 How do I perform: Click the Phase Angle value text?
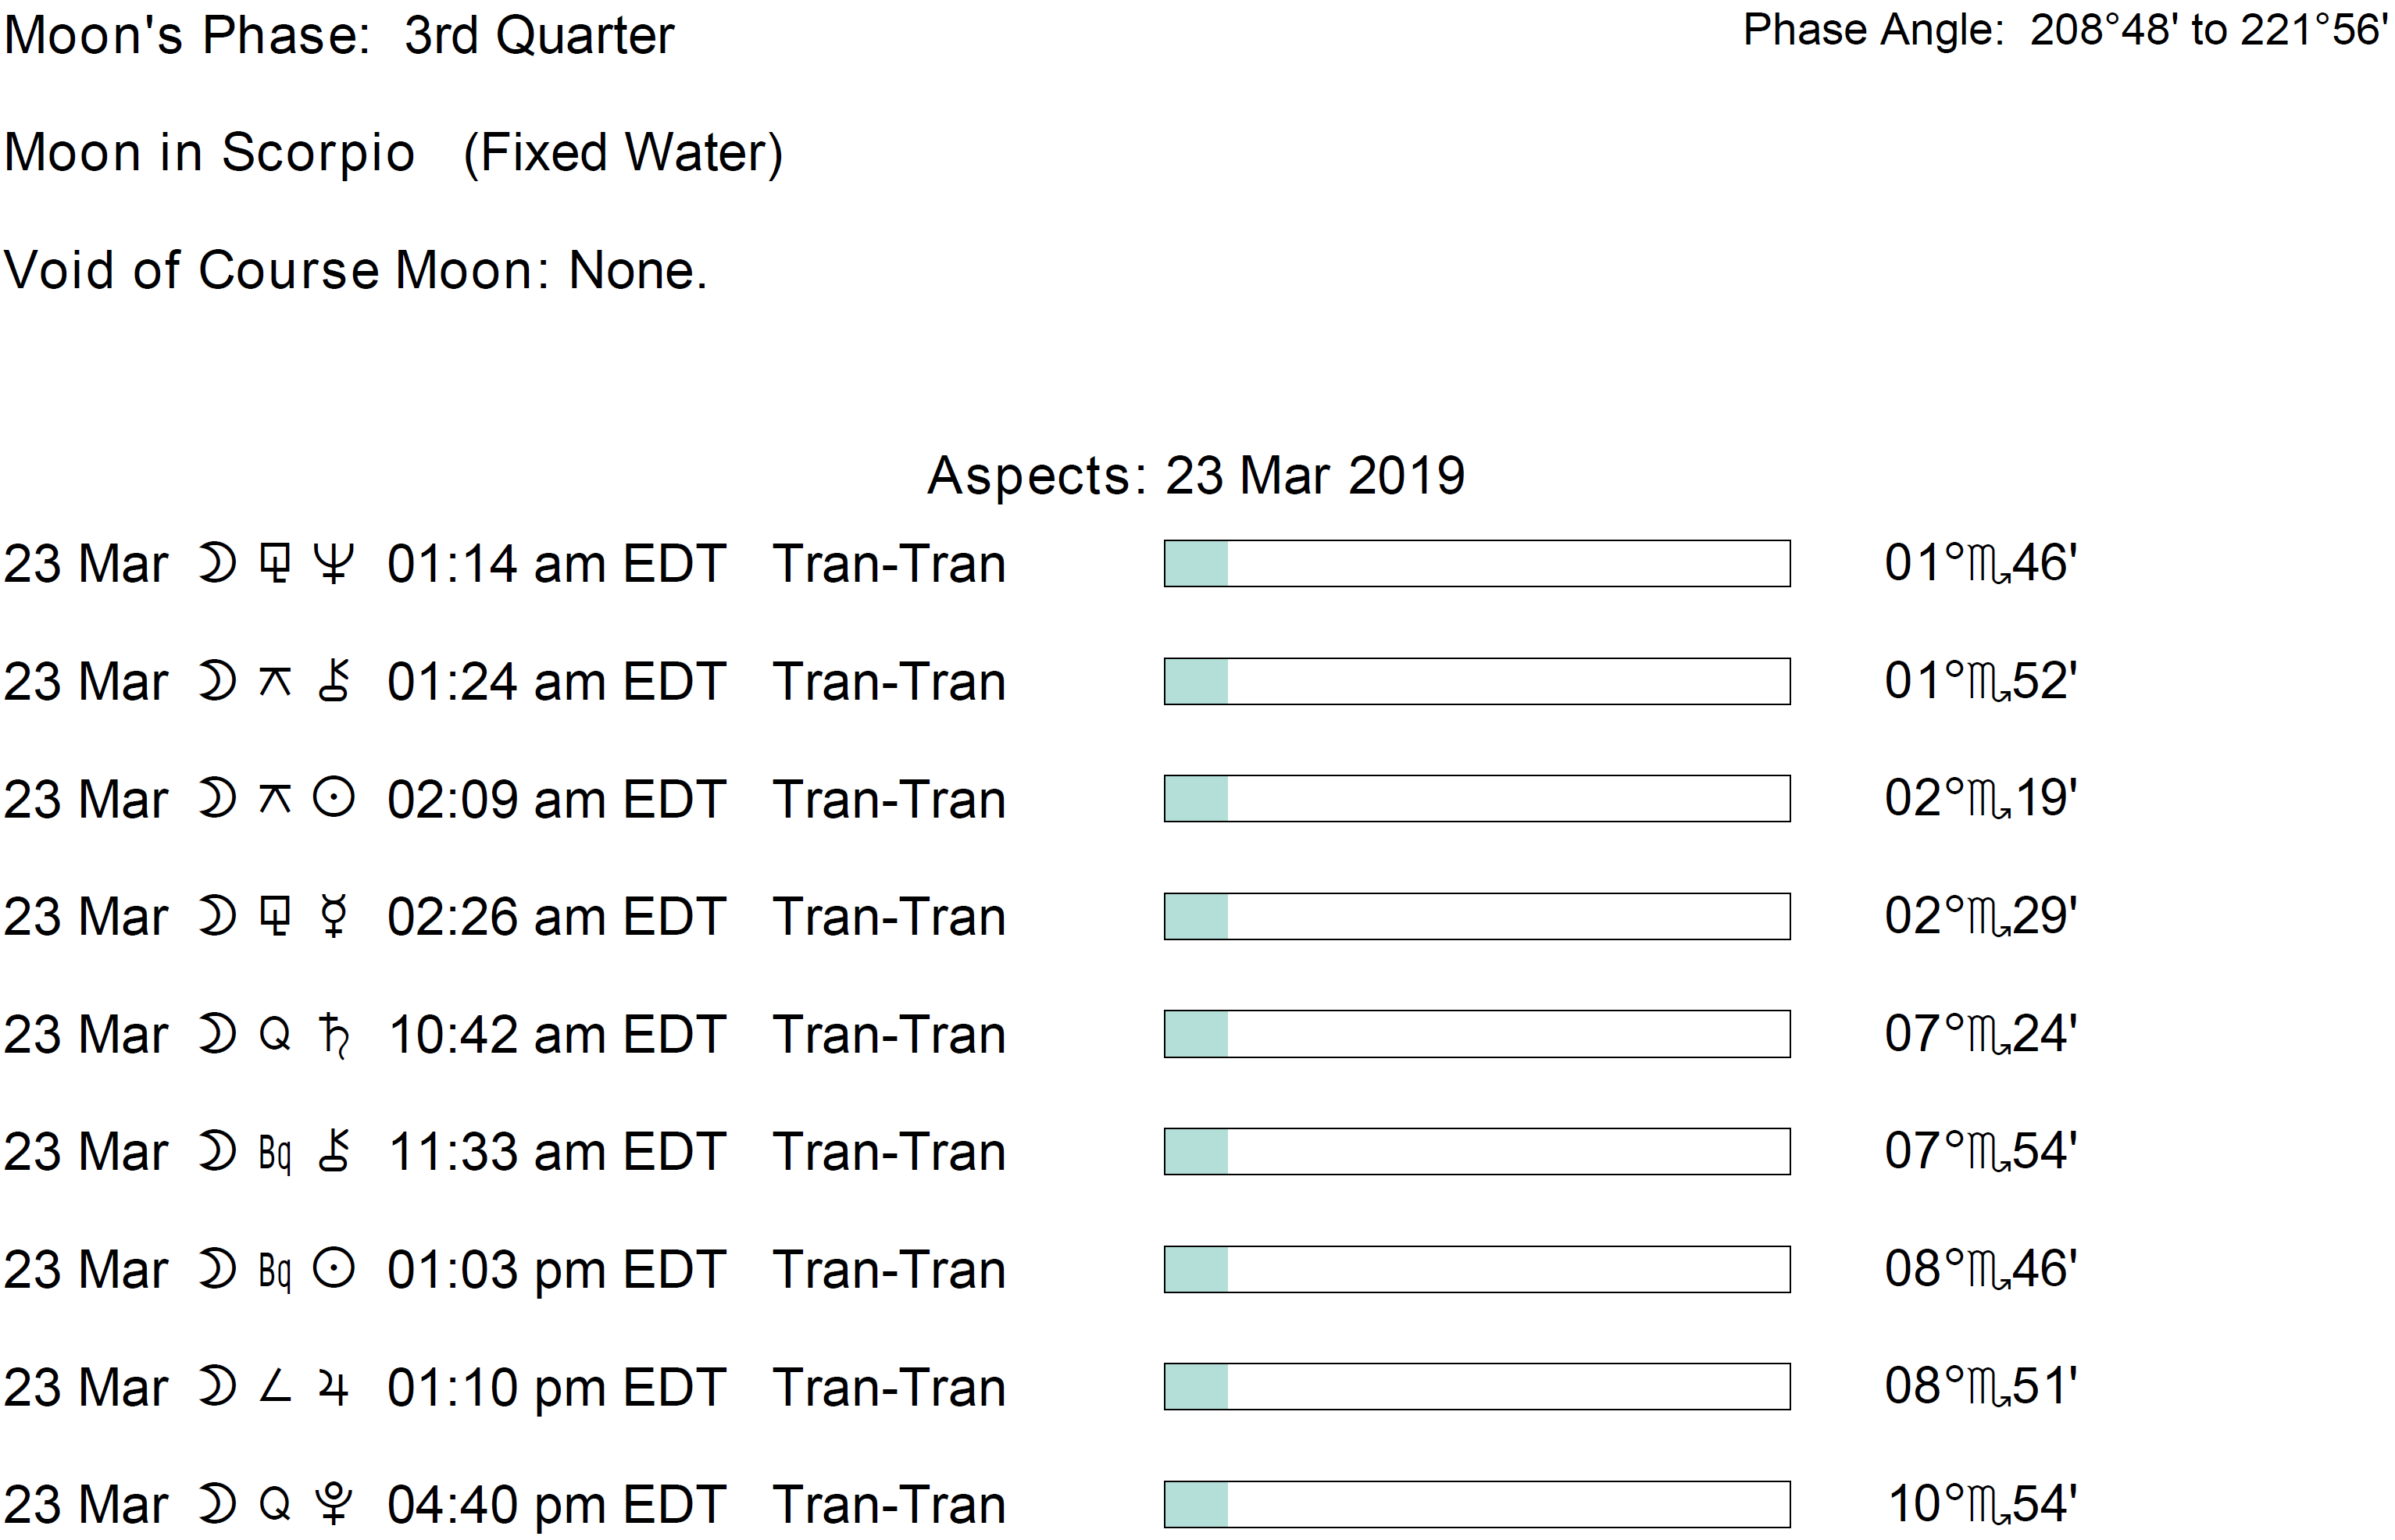click(x=2064, y=30)
